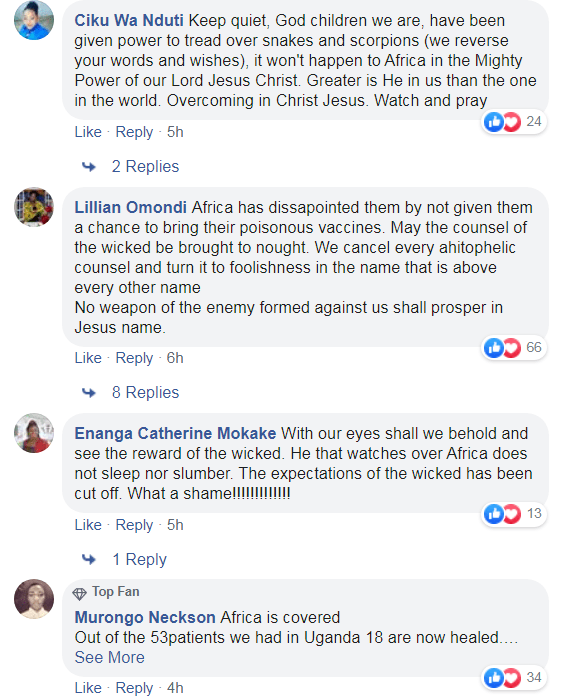Viewport: 571px width, 700px height.
Task: Click the reply arrow icon beside 8 Replies
Action: pyautogui.click(x=89, y=393)
